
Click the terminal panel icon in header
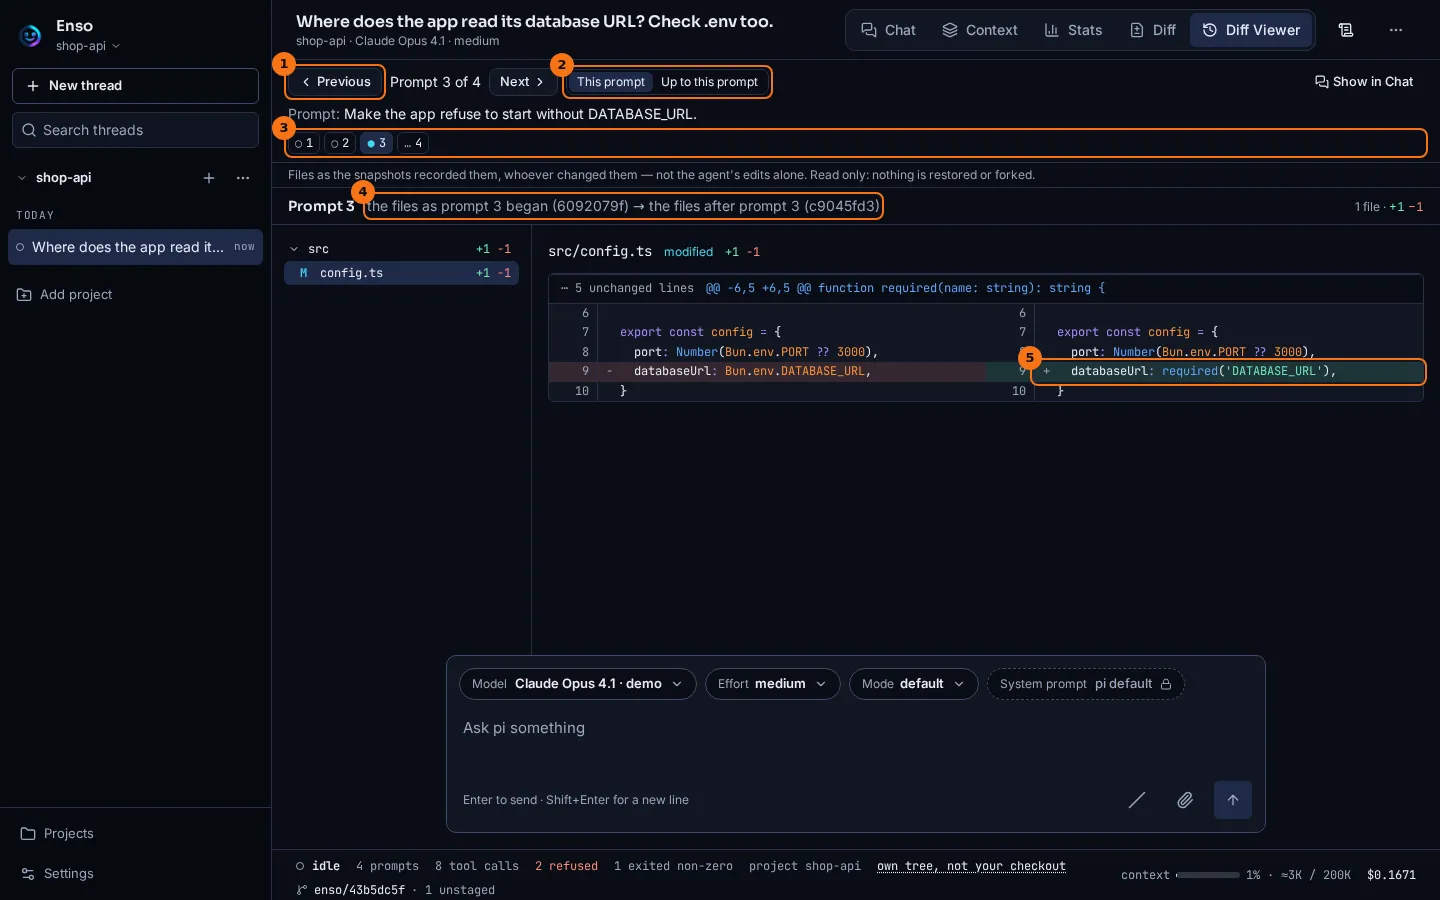1346,30
